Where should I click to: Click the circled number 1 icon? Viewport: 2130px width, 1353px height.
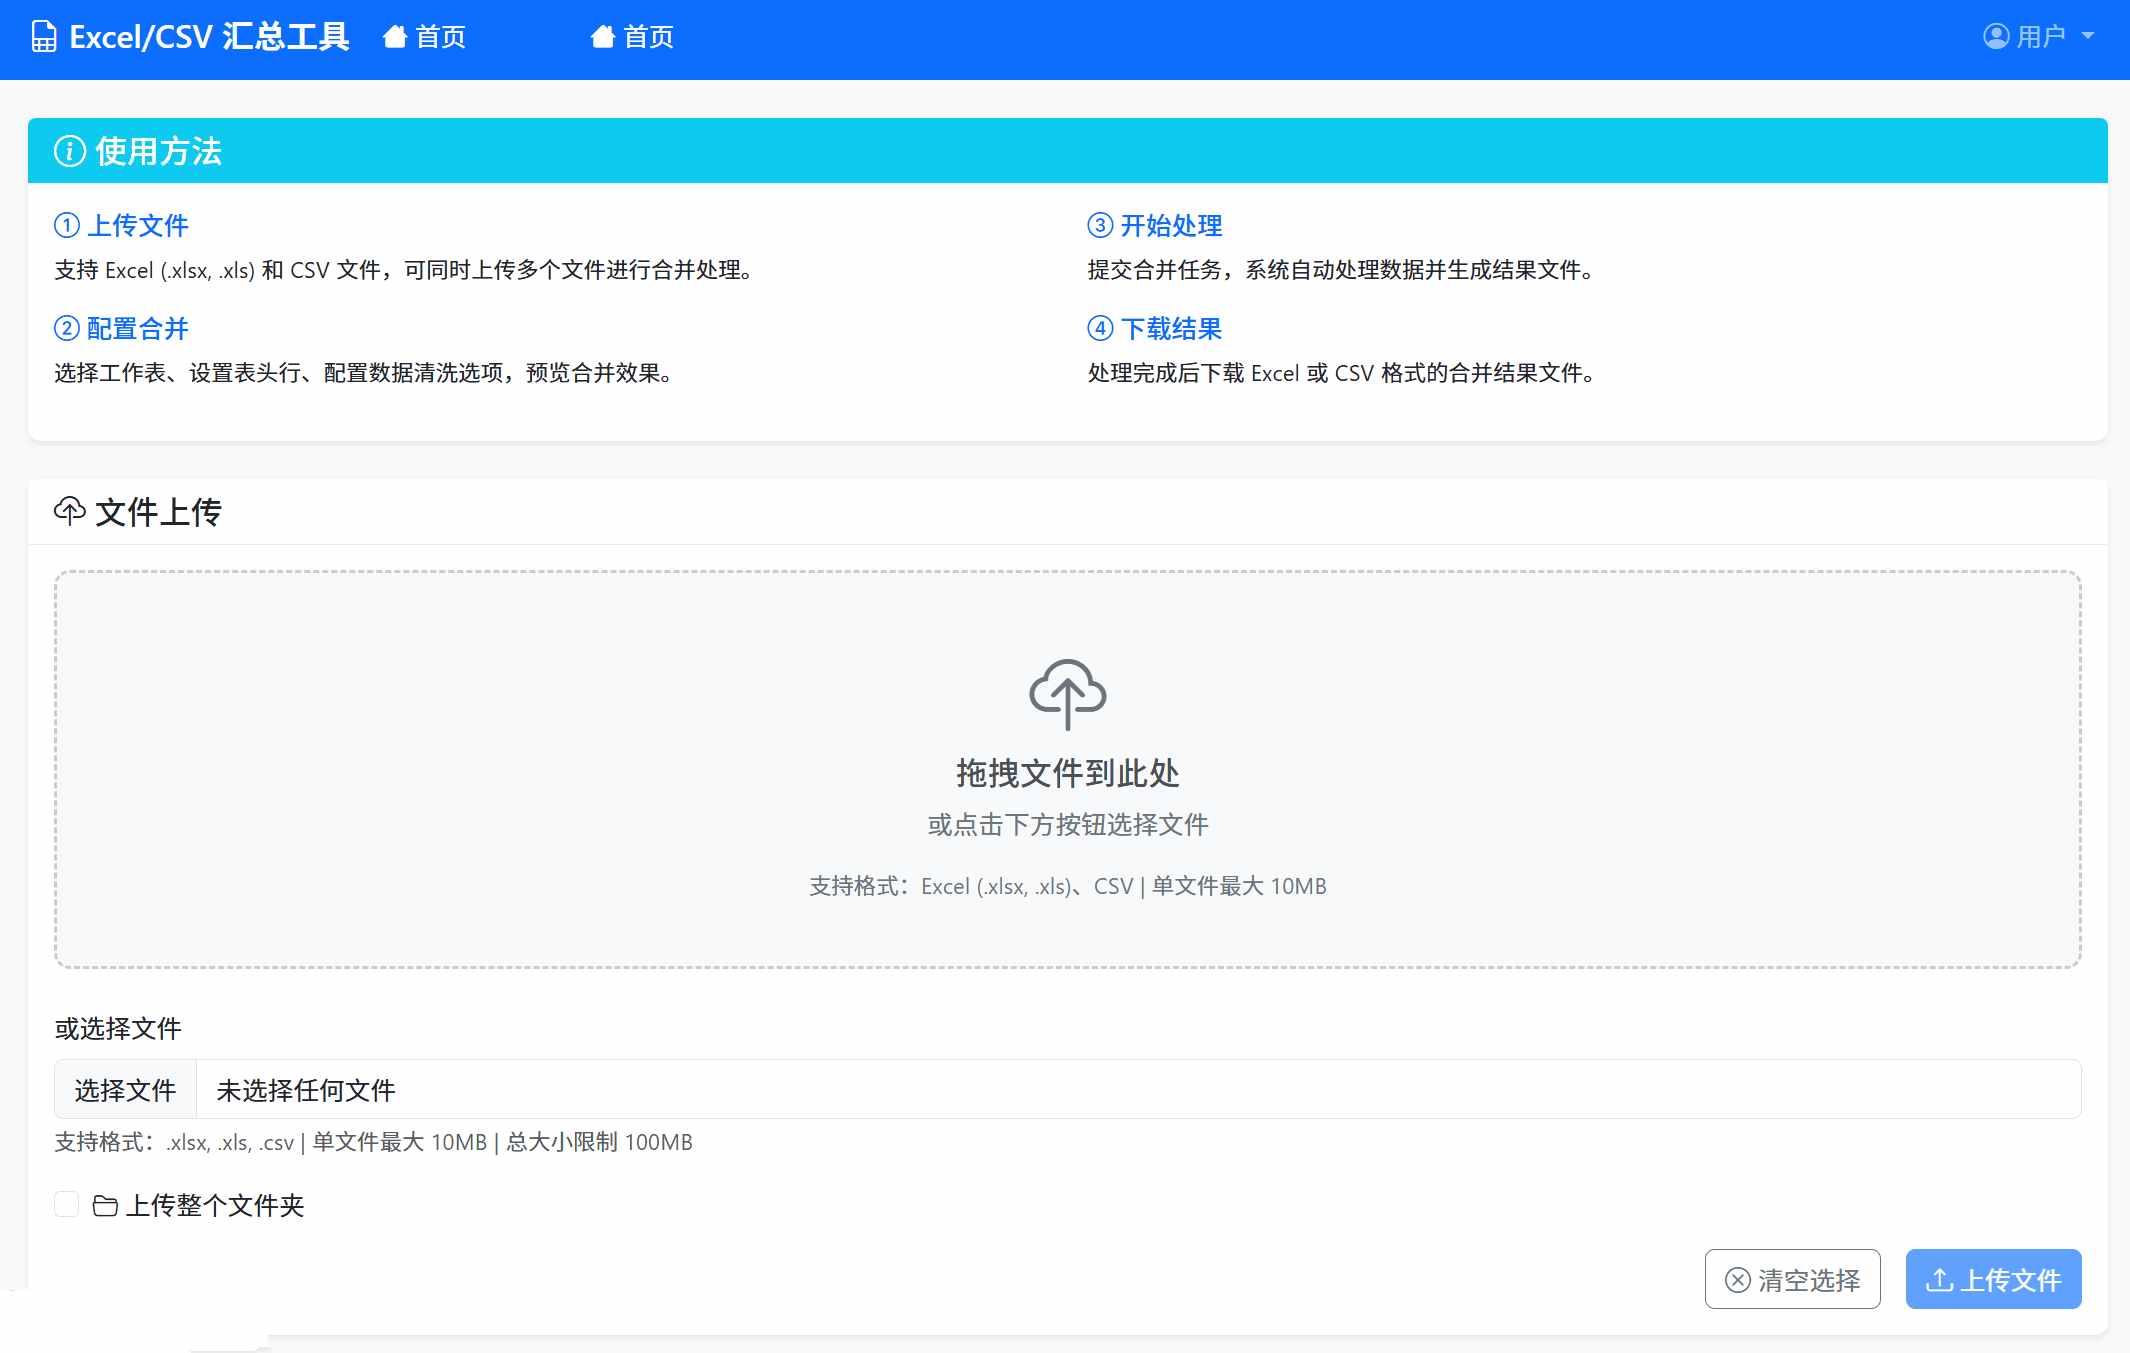click(x=66, y=225)
